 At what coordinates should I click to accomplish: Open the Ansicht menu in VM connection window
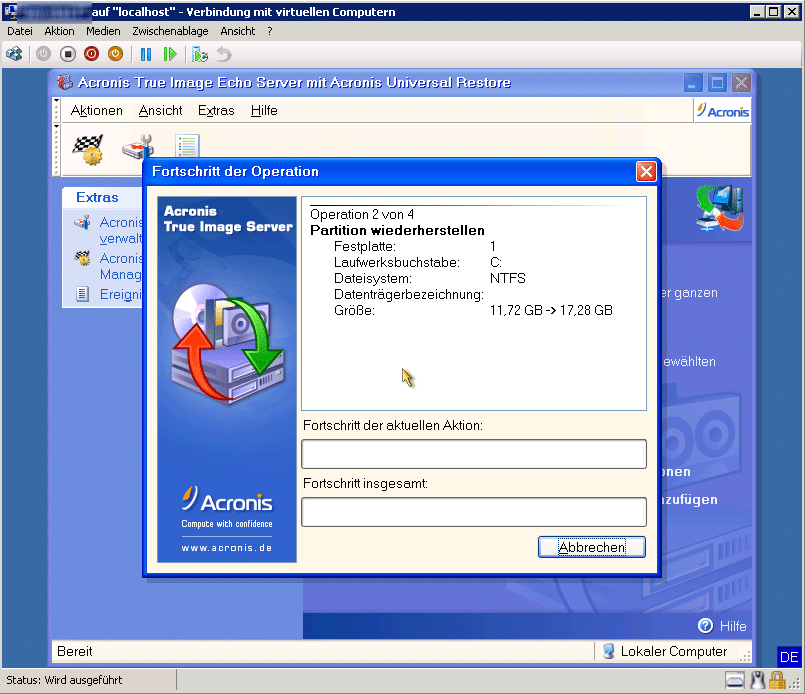pyautogui.click(x=238, y=31)
